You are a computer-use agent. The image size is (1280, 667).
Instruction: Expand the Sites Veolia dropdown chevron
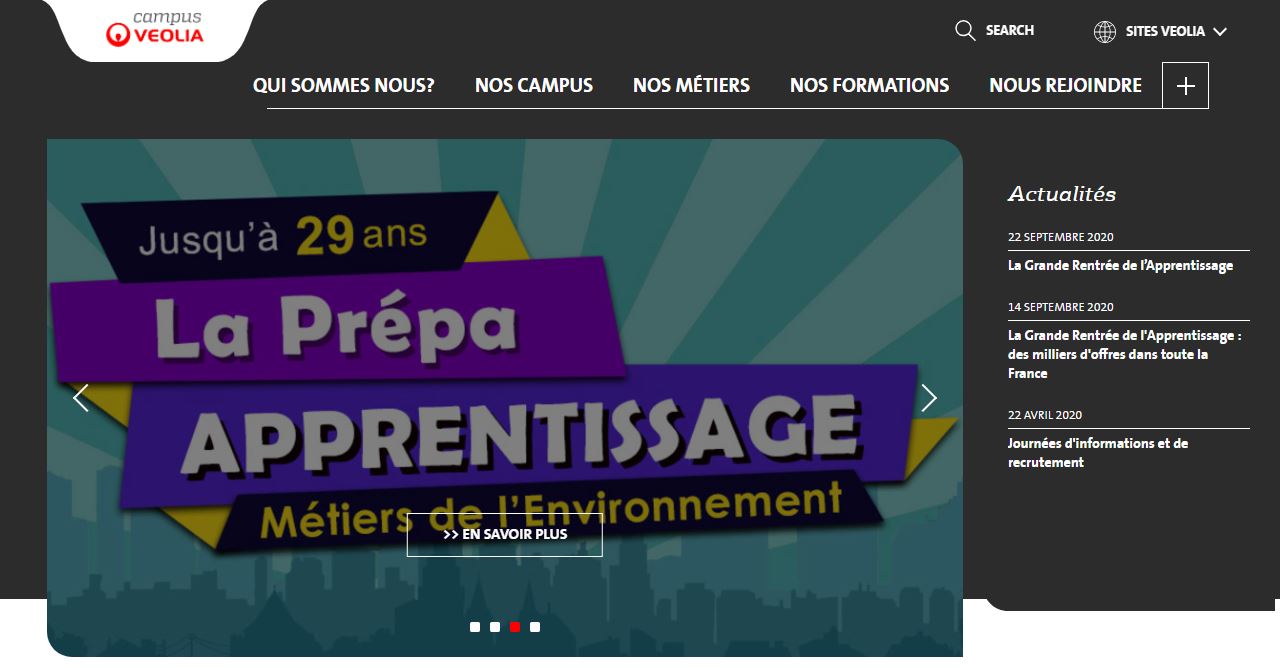(1220, 31)
